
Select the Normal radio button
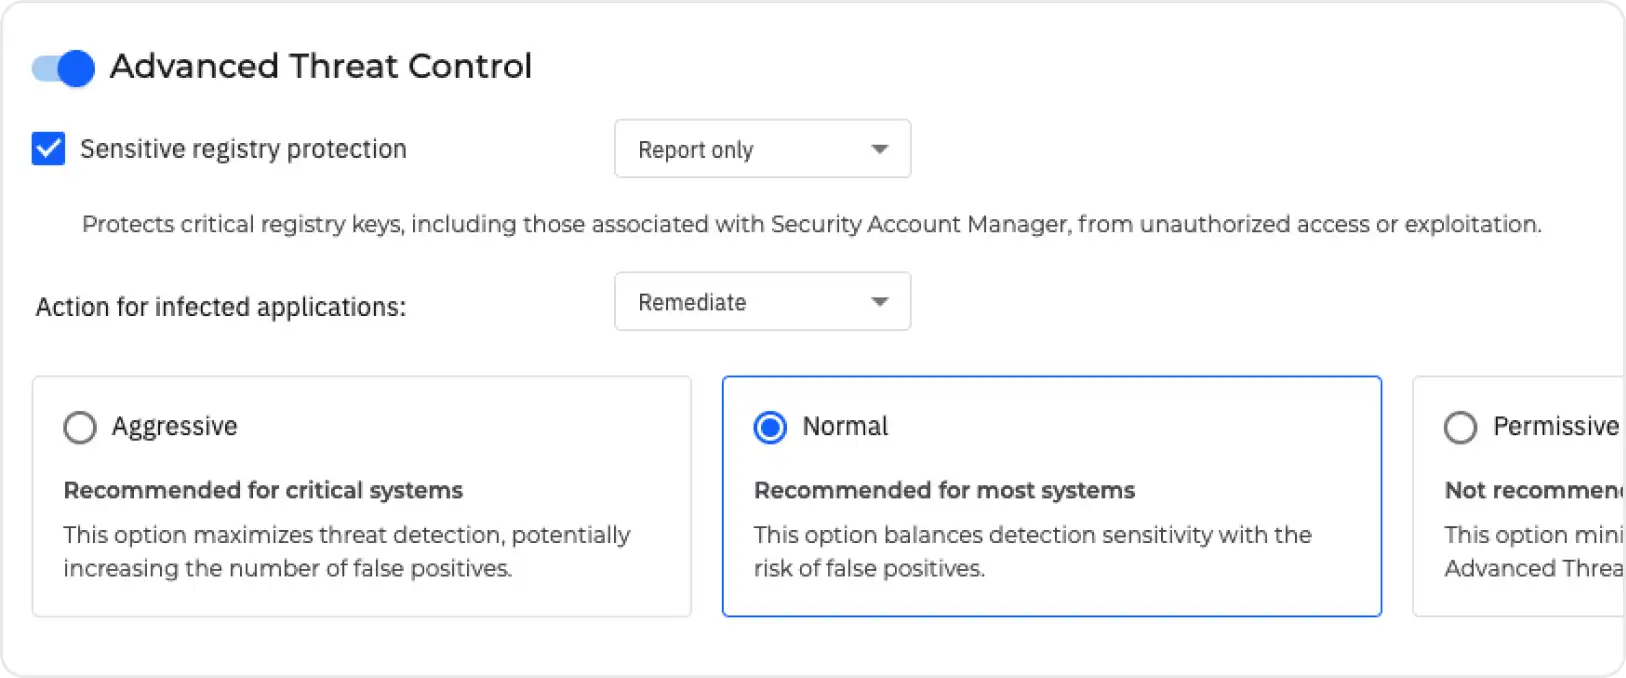coord(770,427)
